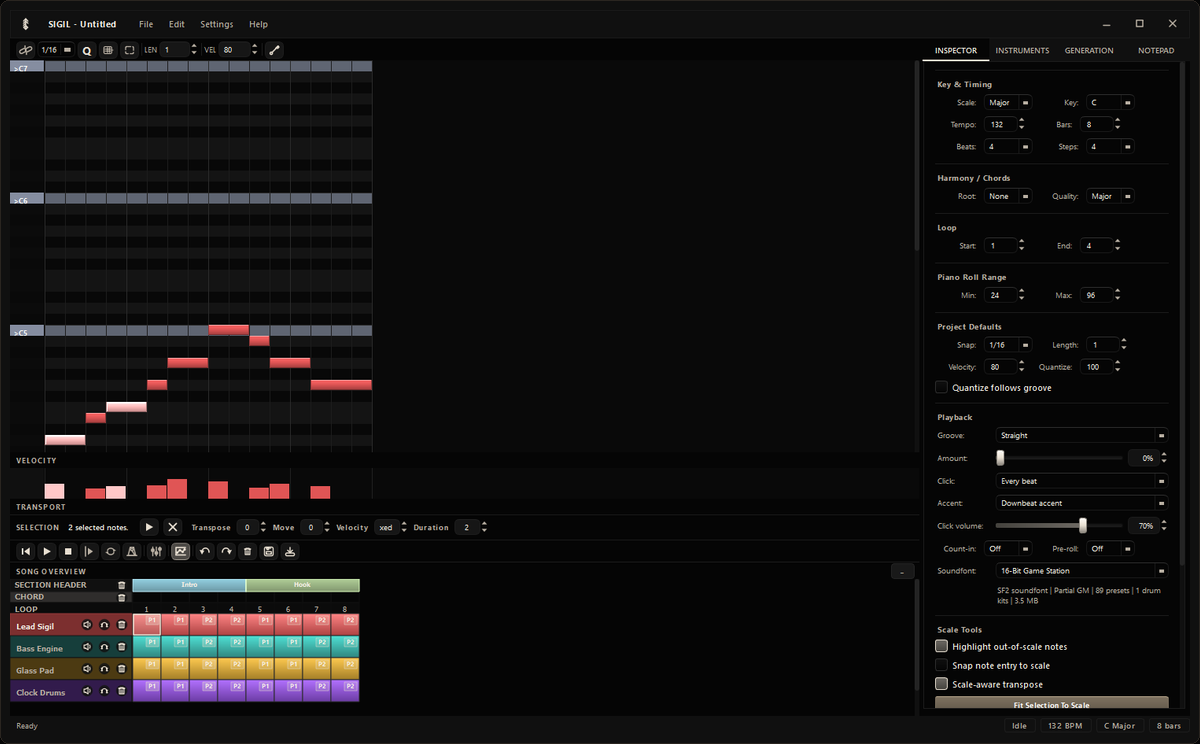Open the Help menu

(x=258, y=24)
